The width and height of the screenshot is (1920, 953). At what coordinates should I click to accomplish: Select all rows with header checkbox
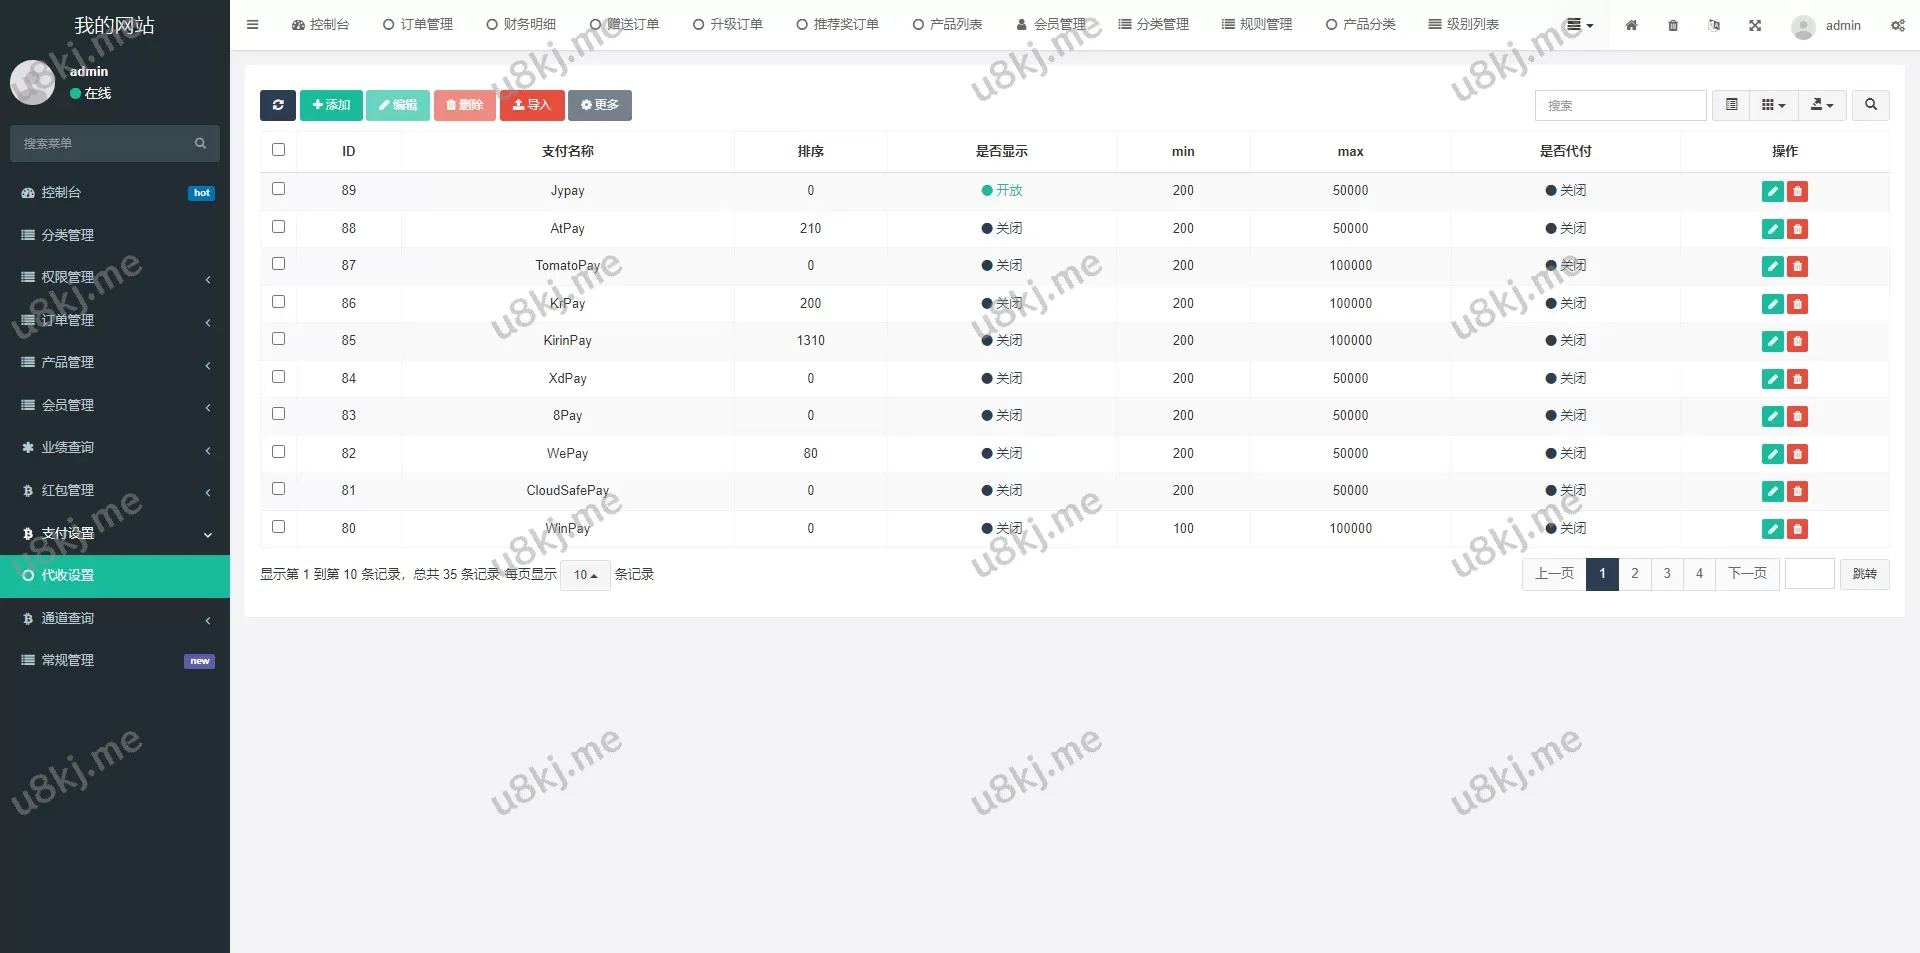278,150
